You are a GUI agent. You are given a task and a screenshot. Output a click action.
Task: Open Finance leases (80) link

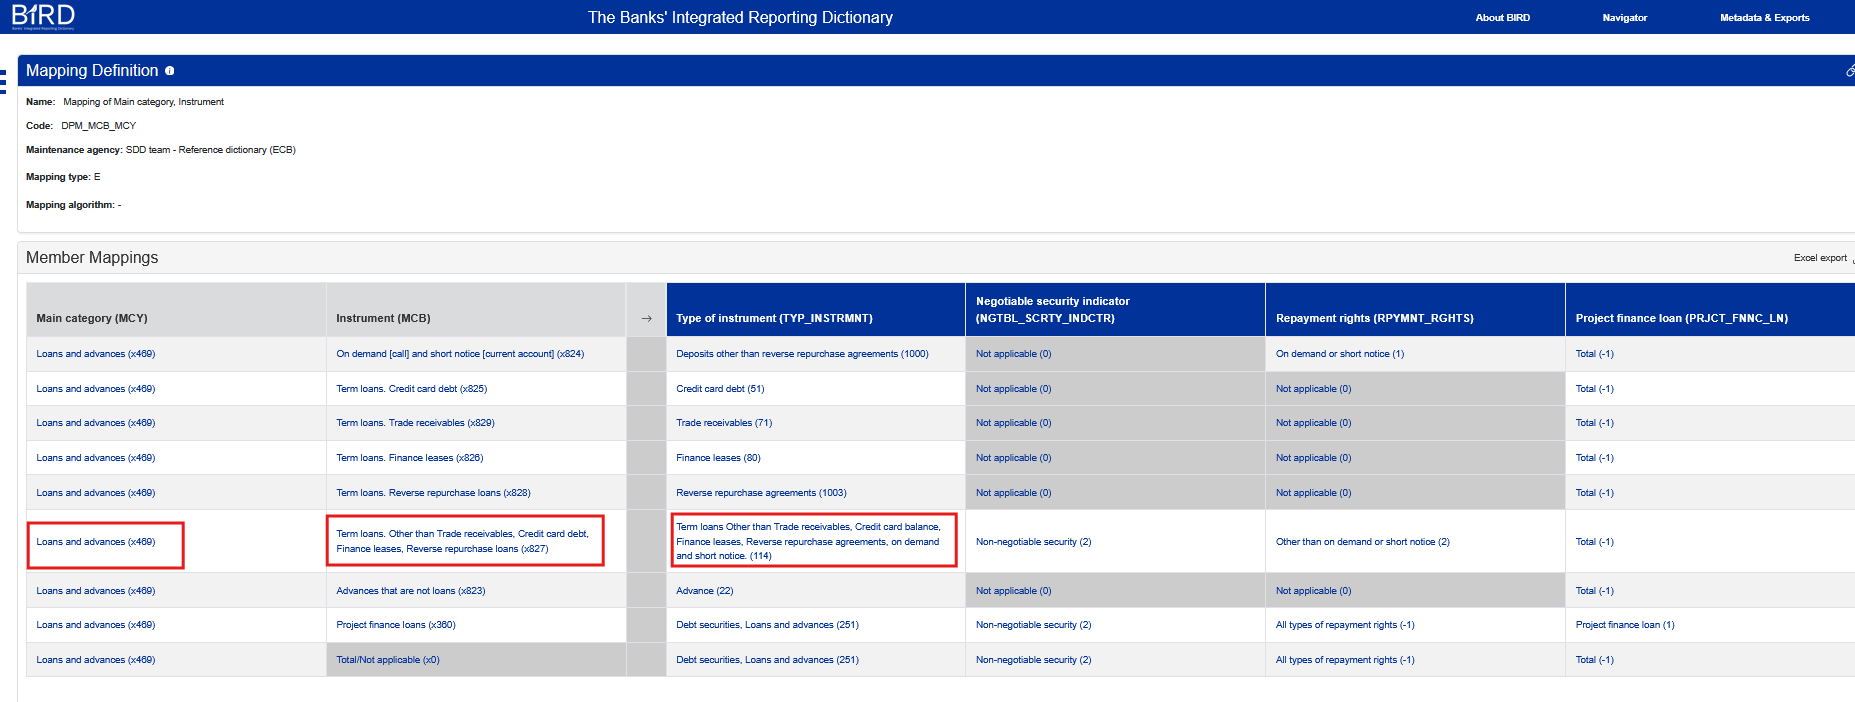pyautogui.click(x=718, y=458)
